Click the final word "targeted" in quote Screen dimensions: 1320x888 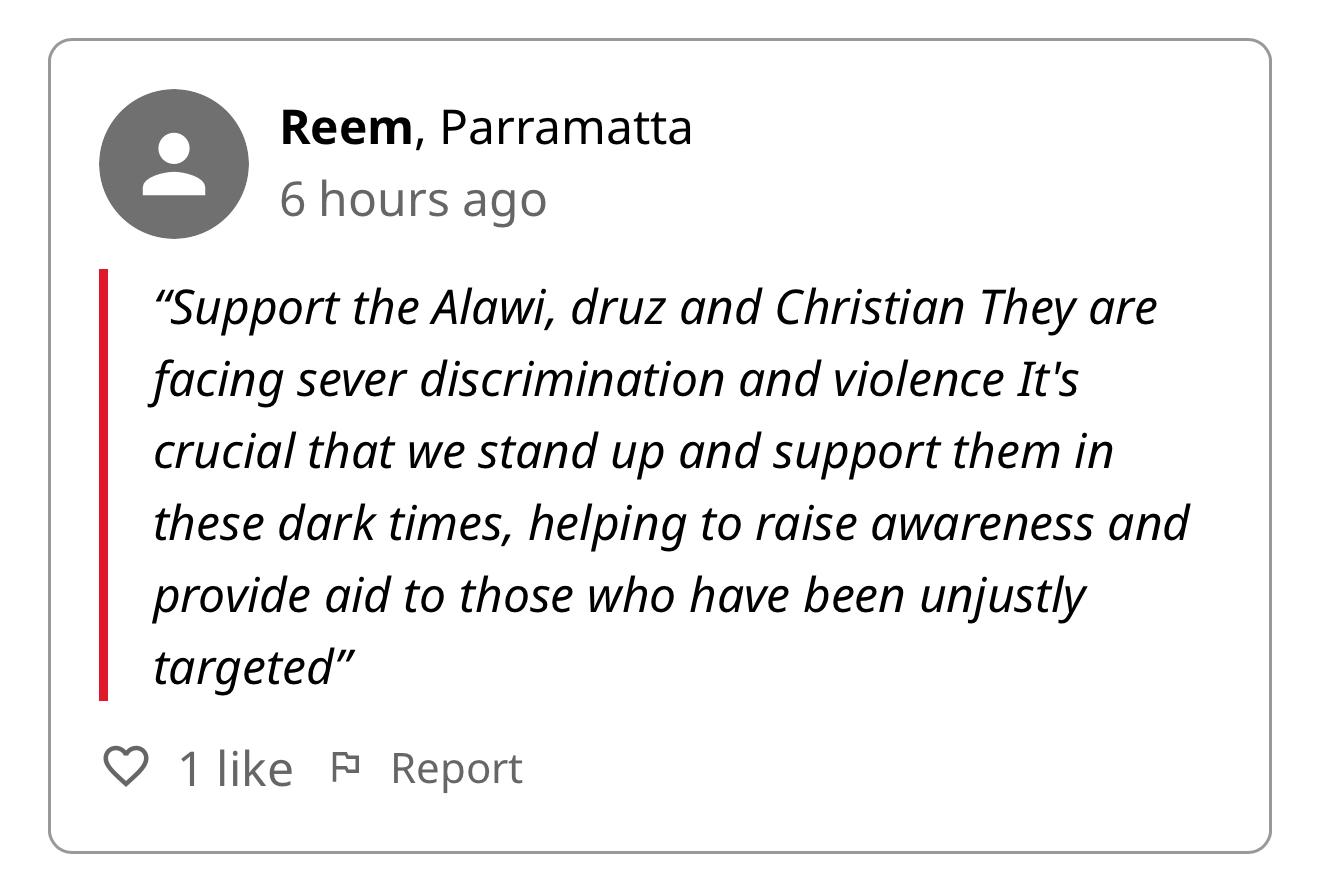point(243,668)
